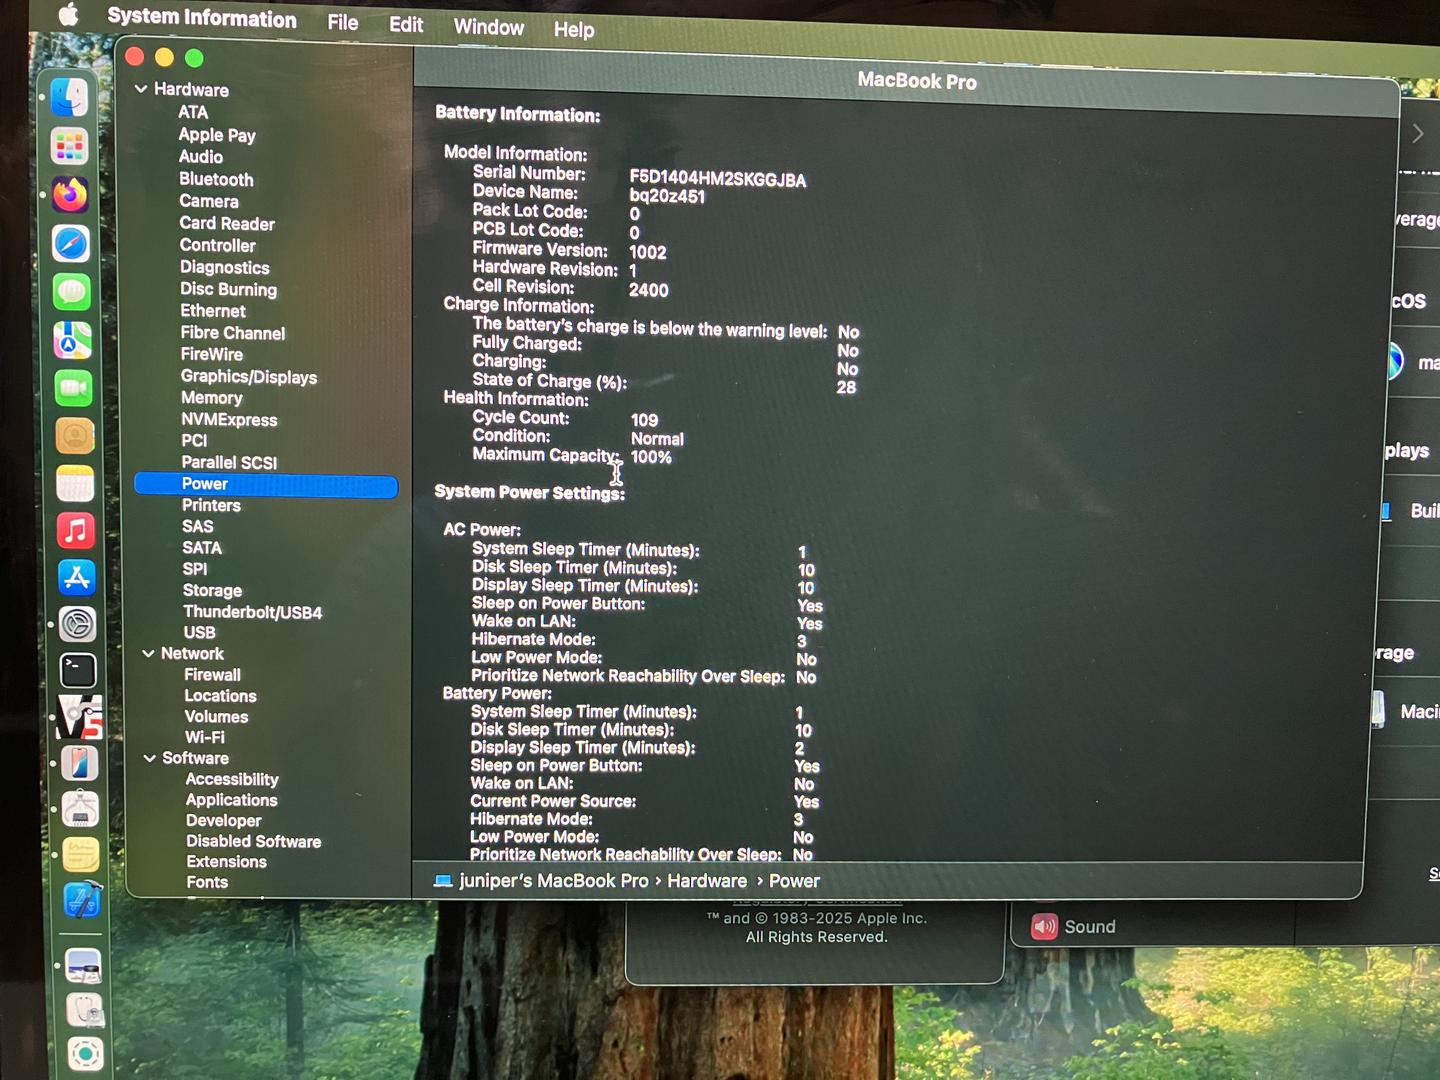Select Graphics/Displays in the sidebar
Image resolution: width=1440 pixels, height=1080 pixels.
pos(249,377)
